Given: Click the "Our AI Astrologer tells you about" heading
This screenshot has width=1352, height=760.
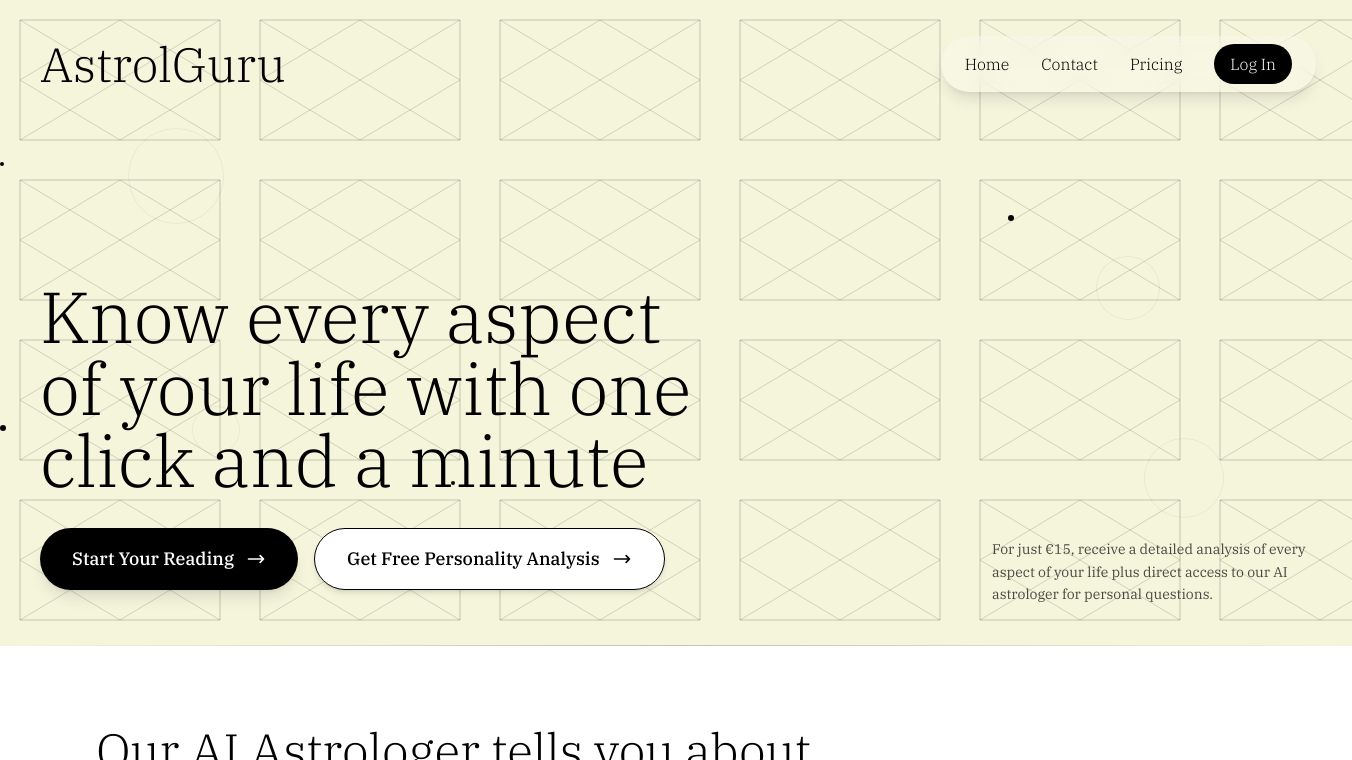Looking at the screenshot, I should [453, 745].
